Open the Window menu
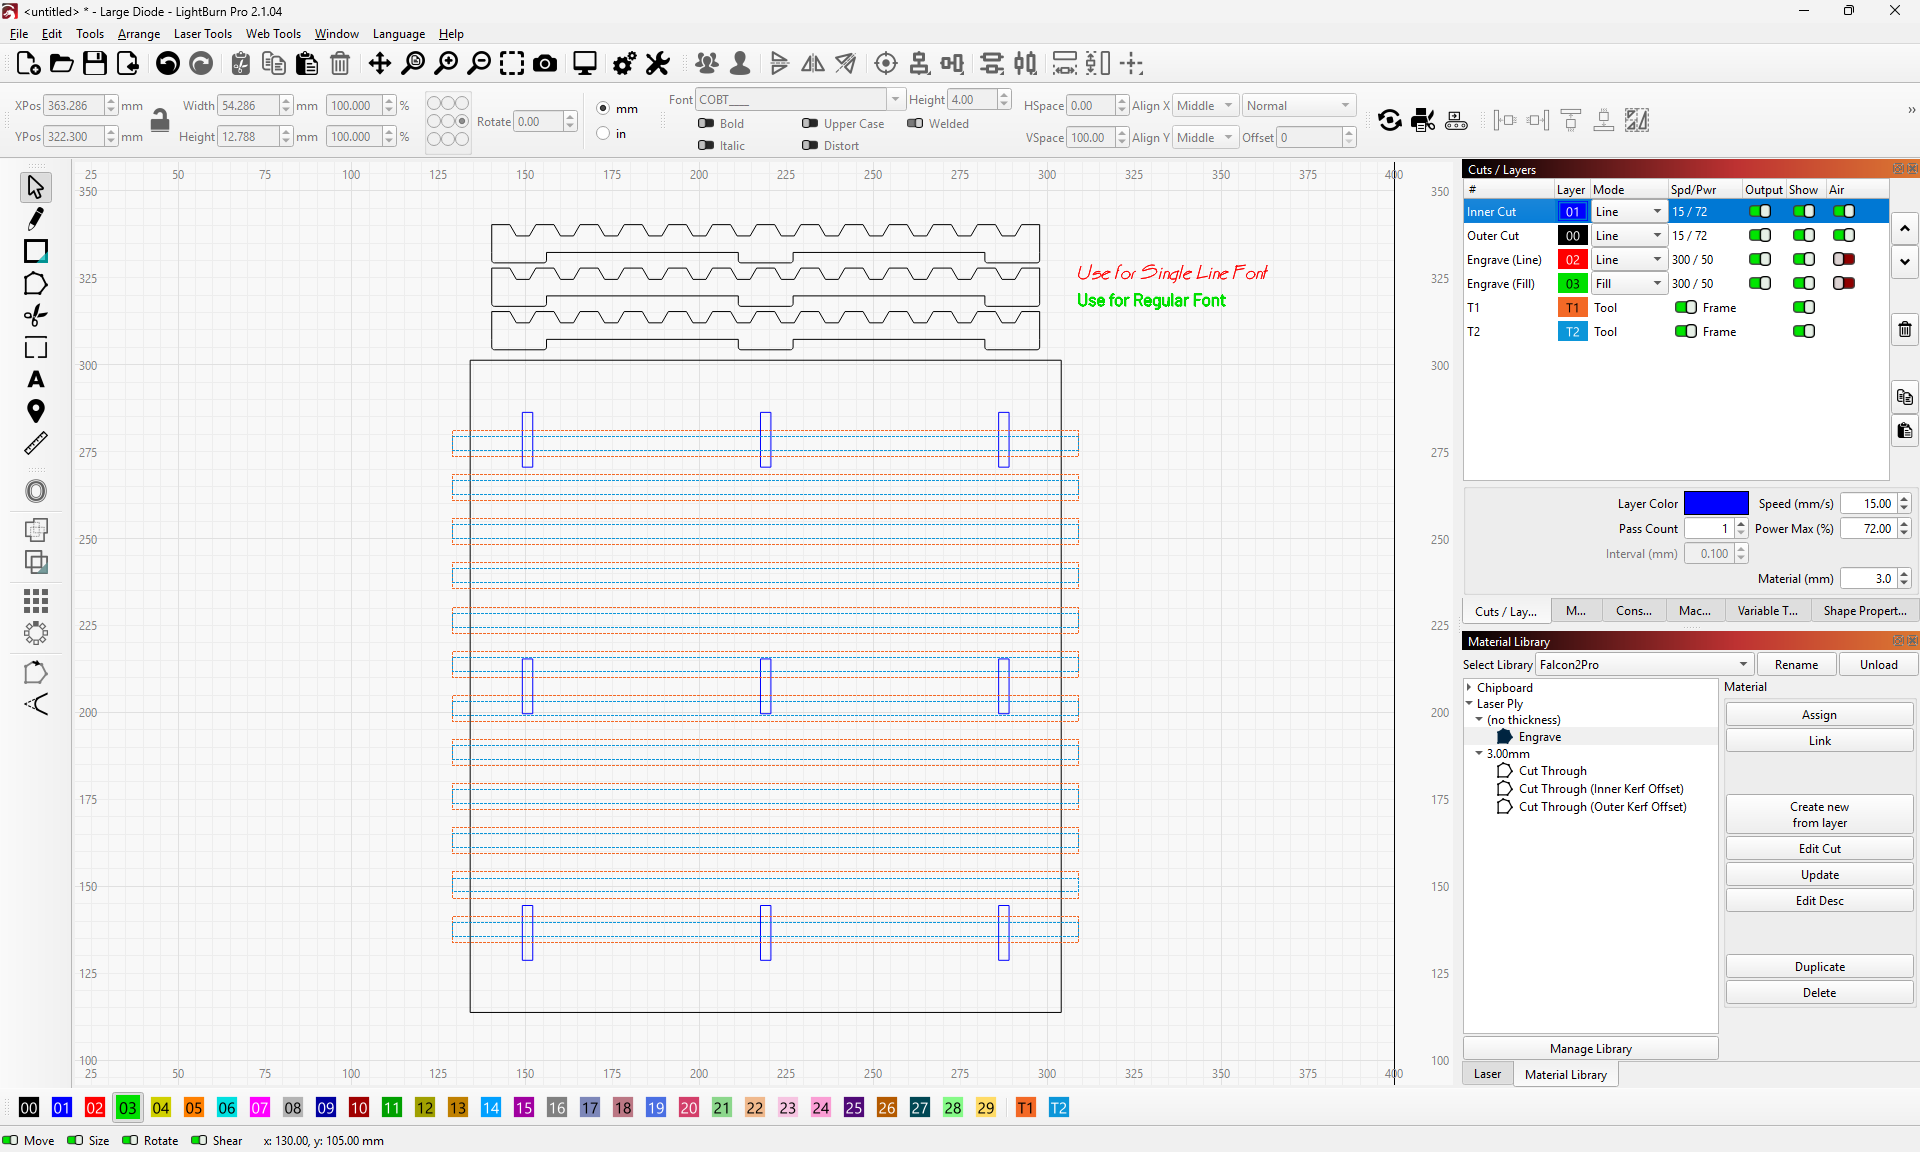The width and height of the screenshot is (1920, 1152). (x=337, y=34)
